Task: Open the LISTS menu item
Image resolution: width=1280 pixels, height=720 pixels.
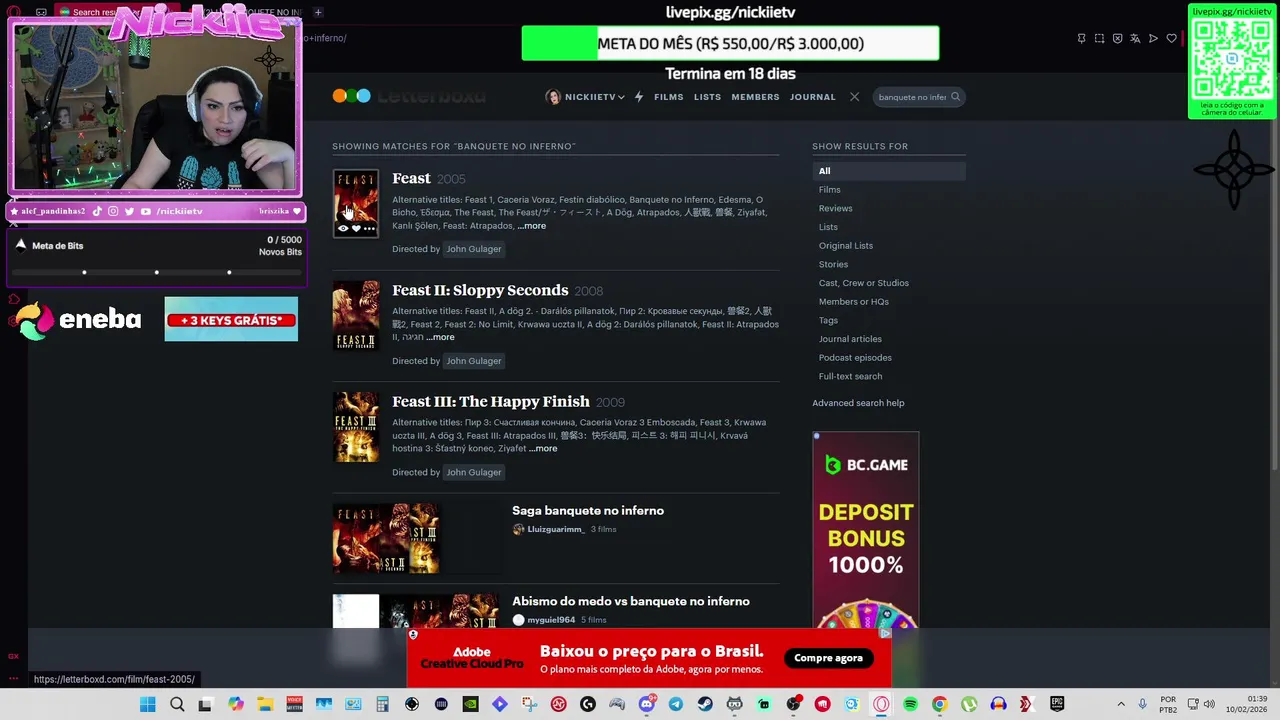Action: 707,97
